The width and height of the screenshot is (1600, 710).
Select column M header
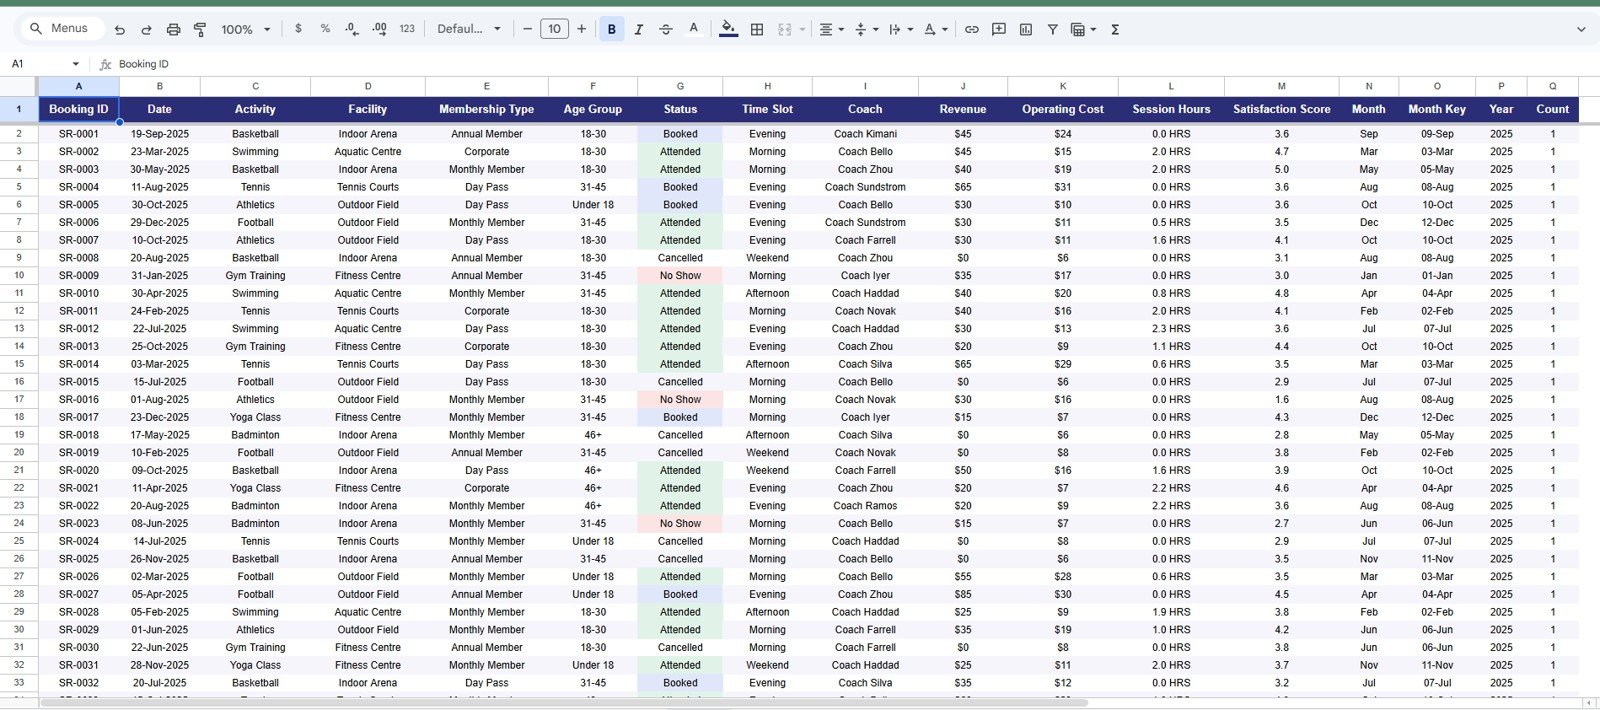[x=1281, y=86]
